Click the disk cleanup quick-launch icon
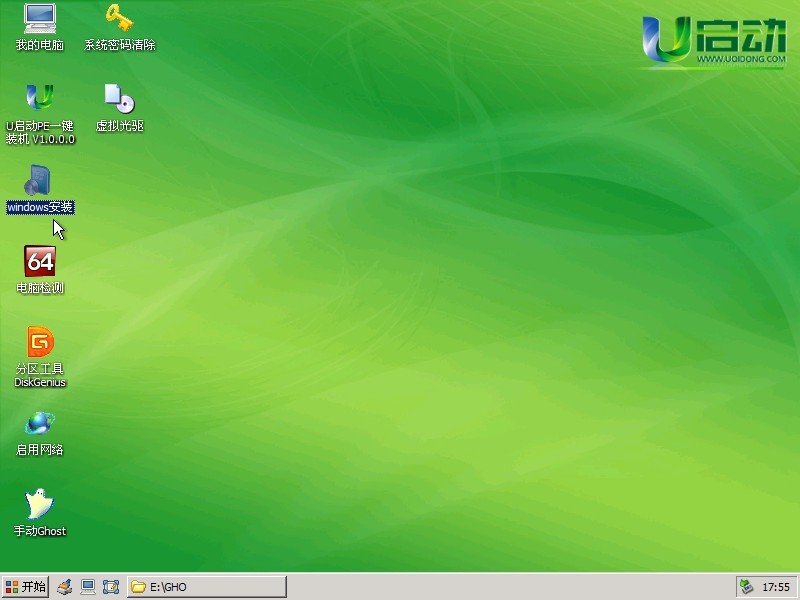Screen dimensions: 800x600 65,587
